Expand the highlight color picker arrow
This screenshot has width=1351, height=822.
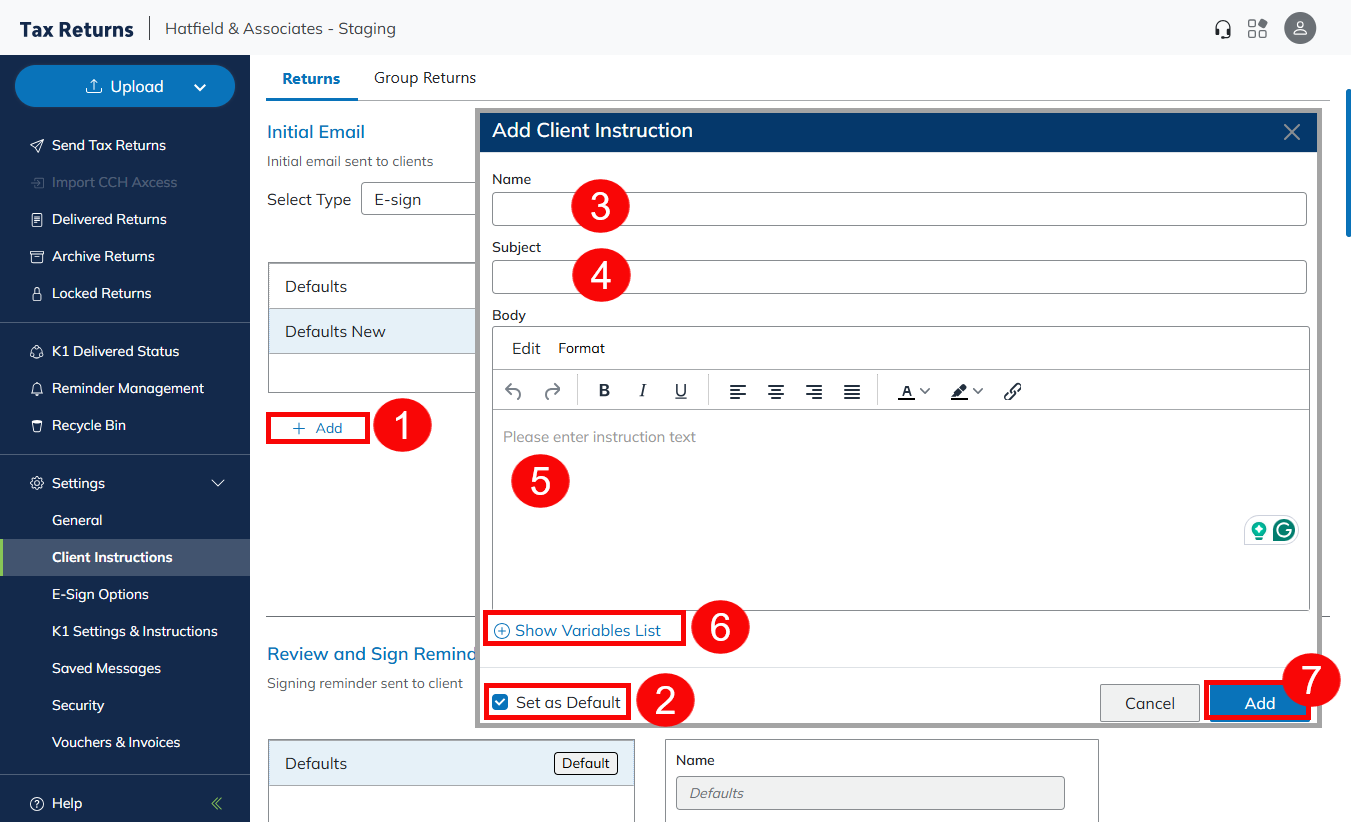pyautogui.click(x=978, y=391)
